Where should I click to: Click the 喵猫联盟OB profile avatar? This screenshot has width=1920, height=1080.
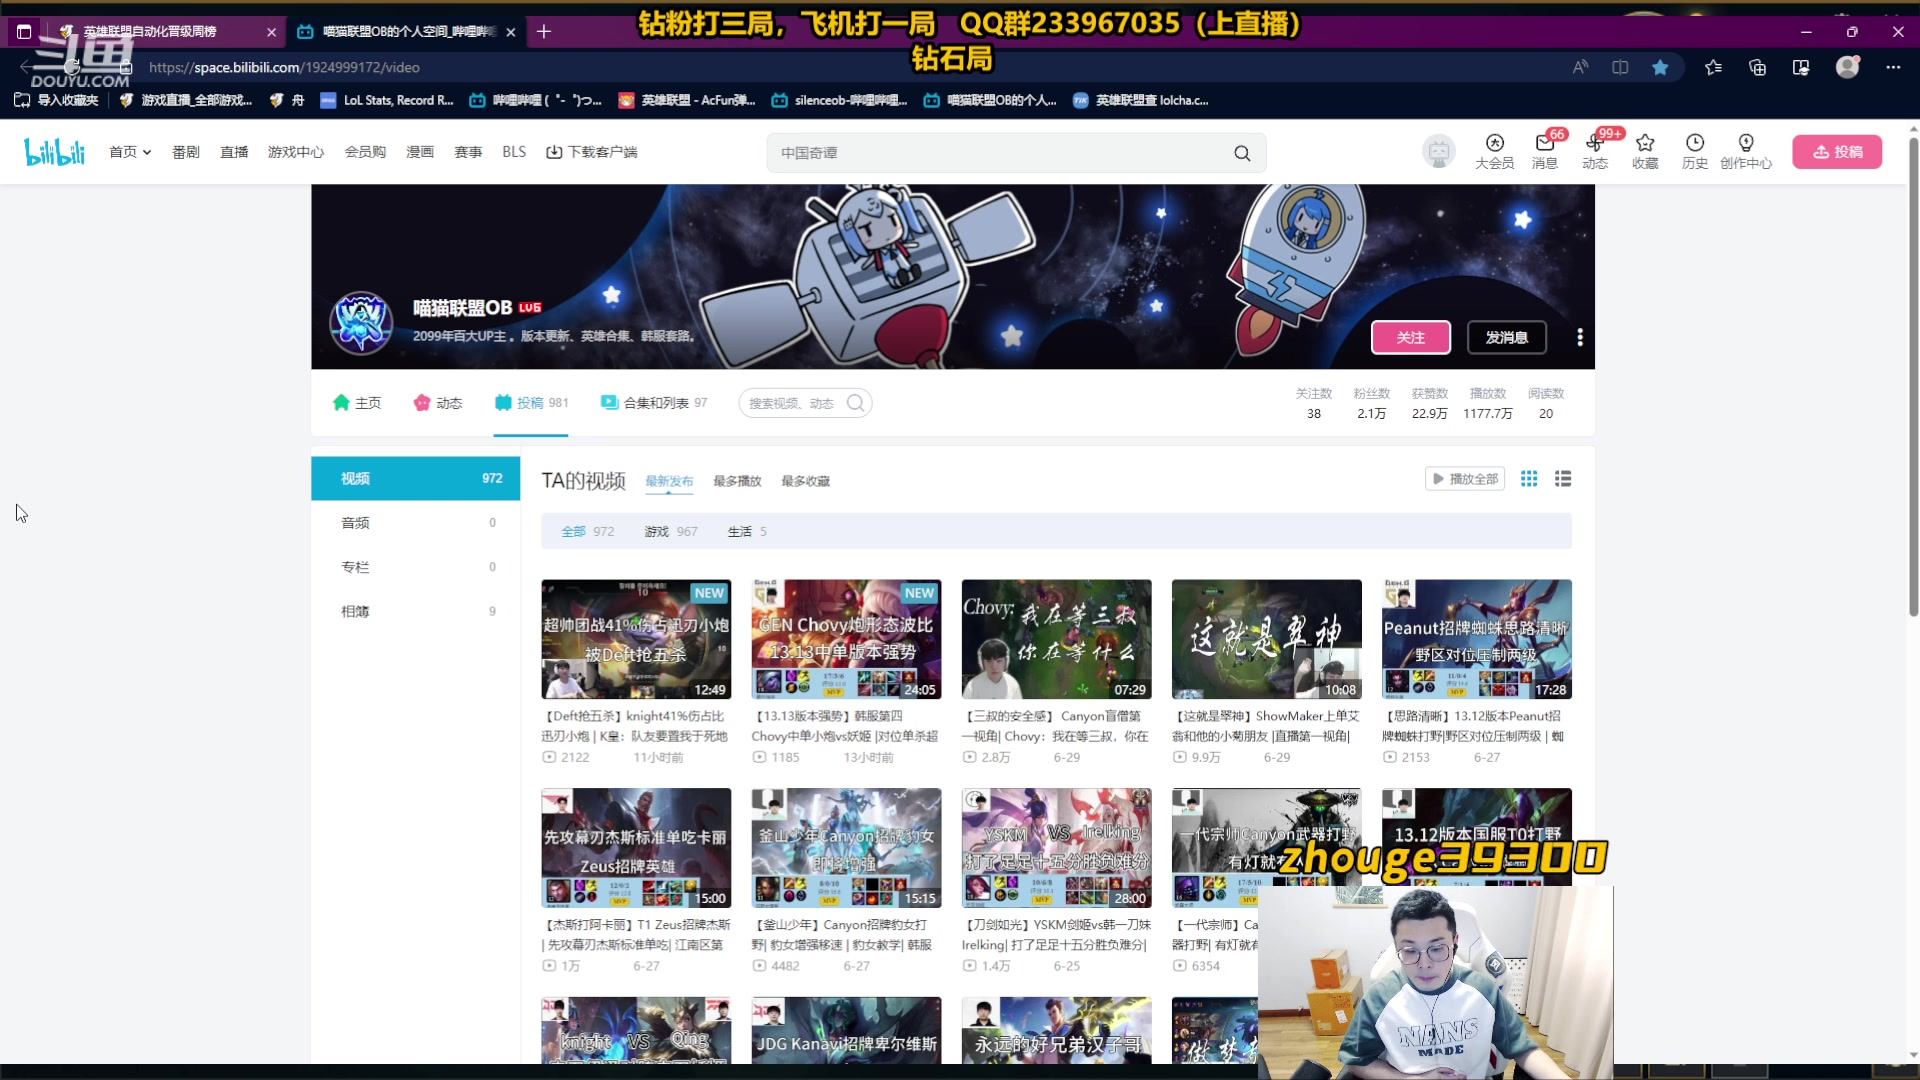pyautogui.click(x=361, y=322)
